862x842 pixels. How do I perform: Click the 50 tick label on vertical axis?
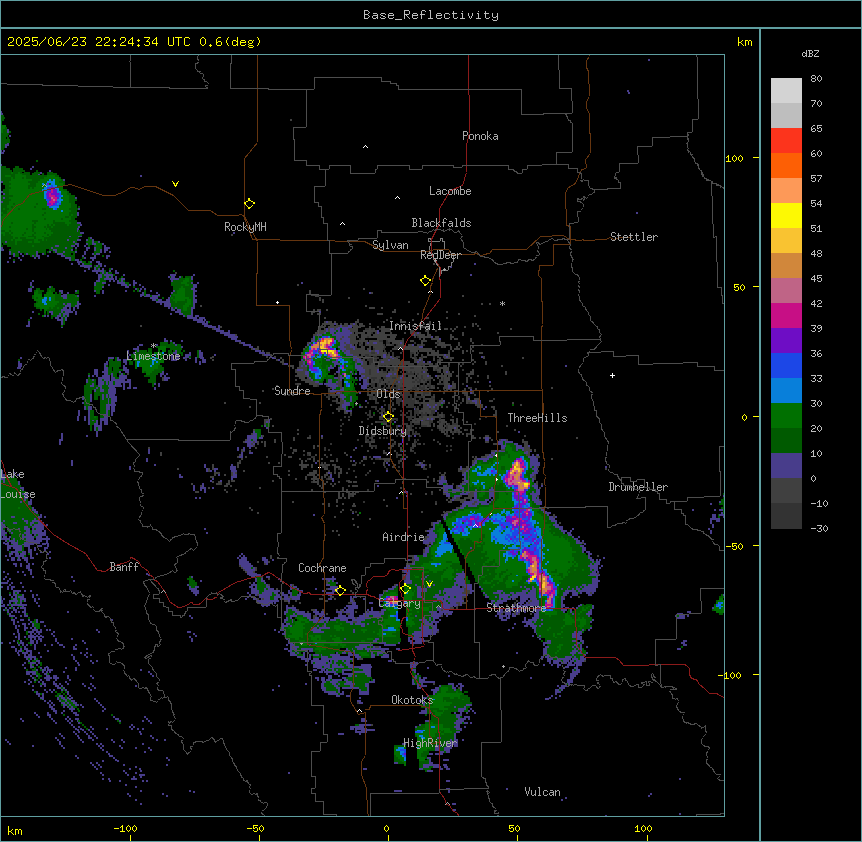739,287
